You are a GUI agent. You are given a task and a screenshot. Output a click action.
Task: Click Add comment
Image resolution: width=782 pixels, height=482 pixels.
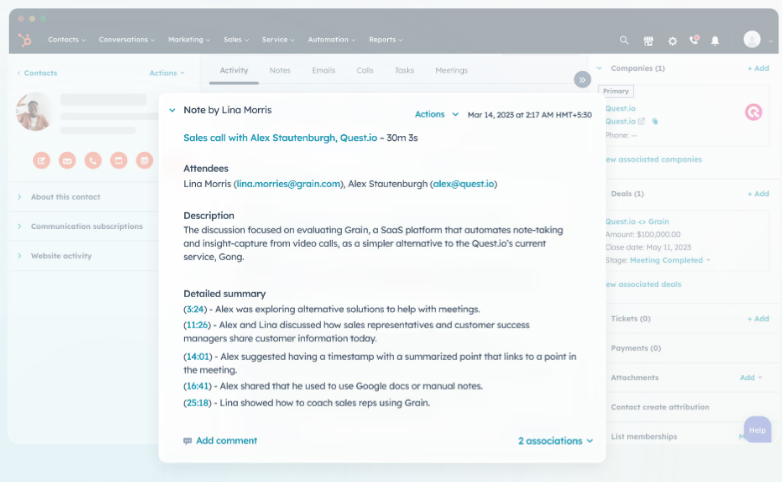[x=226, y=441]
